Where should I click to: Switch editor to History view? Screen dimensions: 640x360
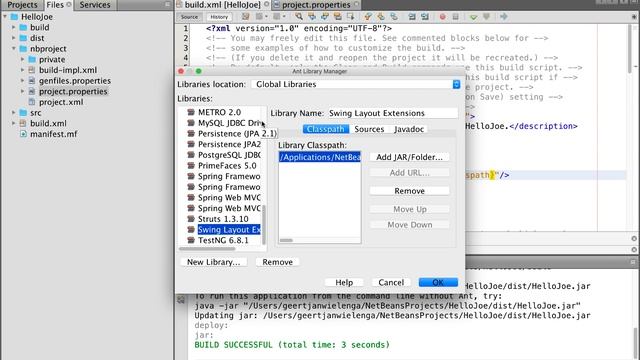click(x=219, y=17)
